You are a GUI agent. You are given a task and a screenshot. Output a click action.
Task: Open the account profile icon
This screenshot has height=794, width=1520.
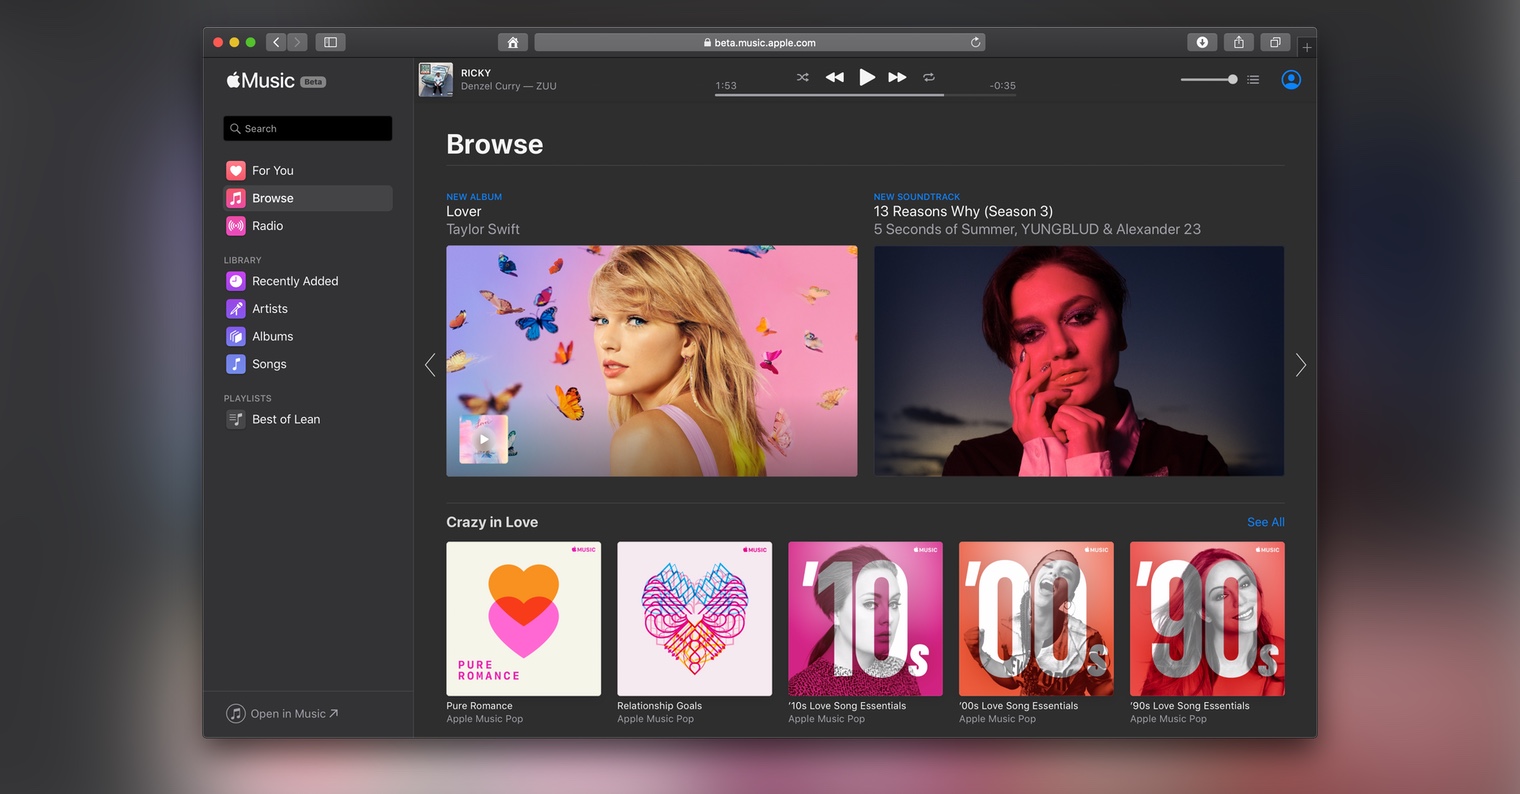pos(1291,80)
